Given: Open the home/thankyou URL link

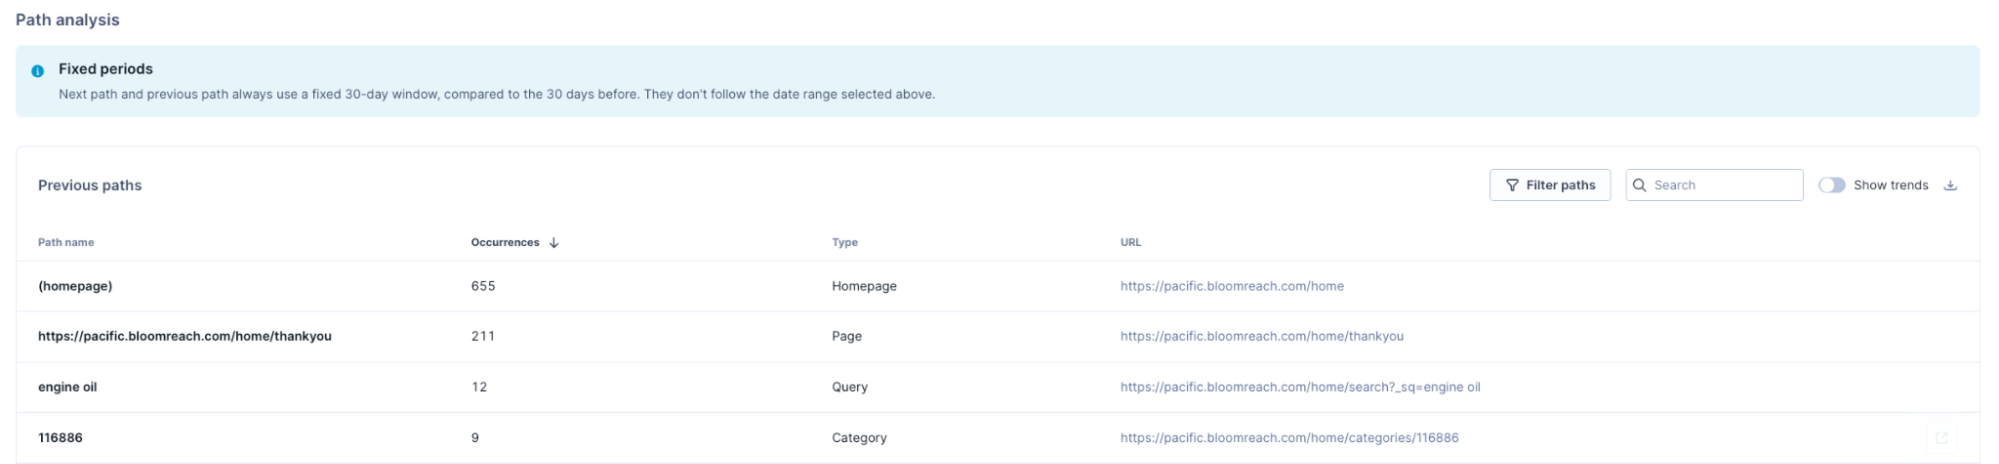Looking at the screenshot, I should tap(1261, 336).
